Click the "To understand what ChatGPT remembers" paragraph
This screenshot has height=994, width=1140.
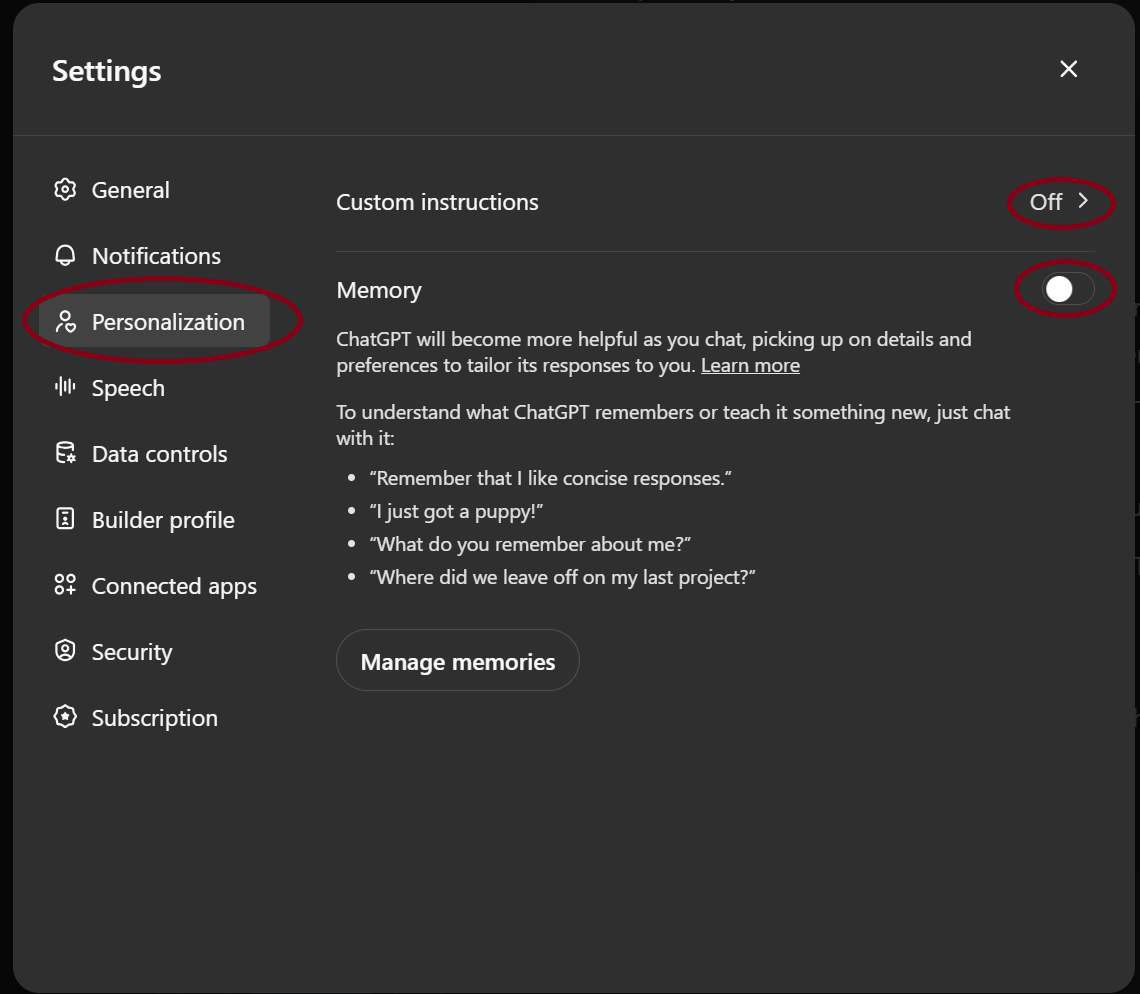coord(673,425)
